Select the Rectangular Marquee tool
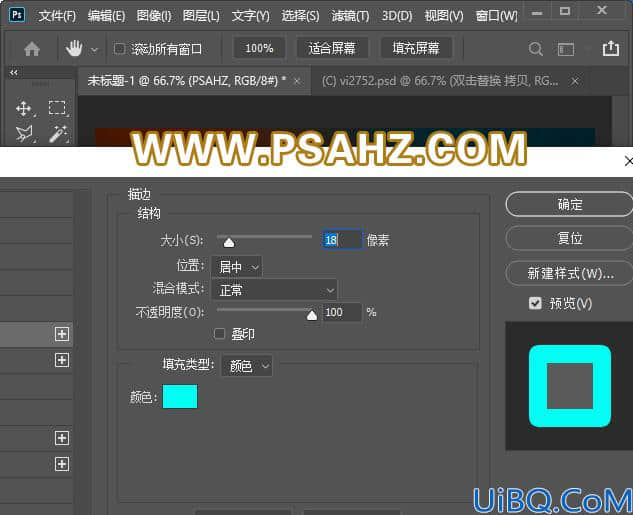633x515 pixels. 57,108
